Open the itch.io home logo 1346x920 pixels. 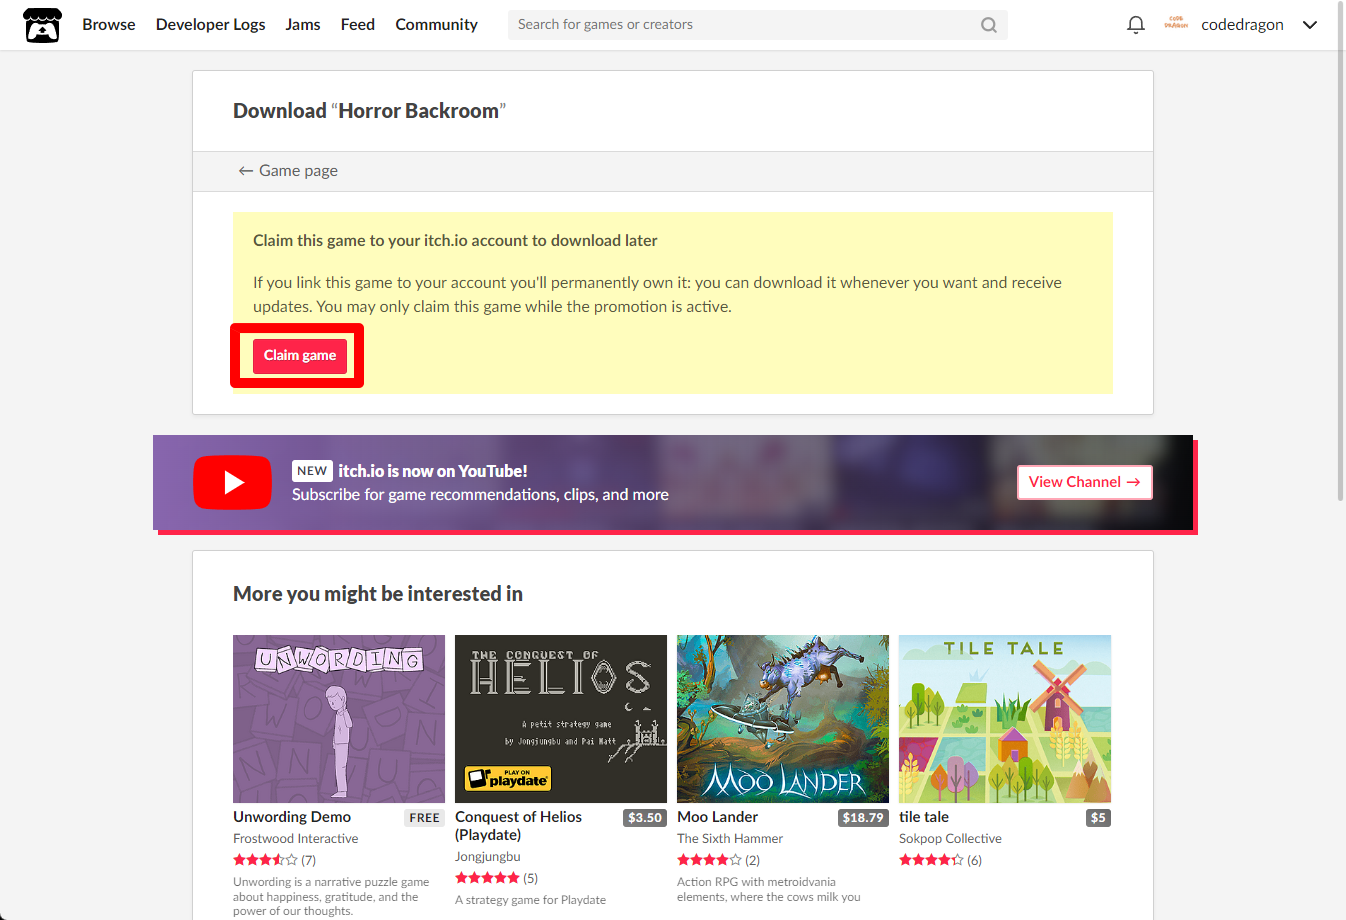[42, 25]
